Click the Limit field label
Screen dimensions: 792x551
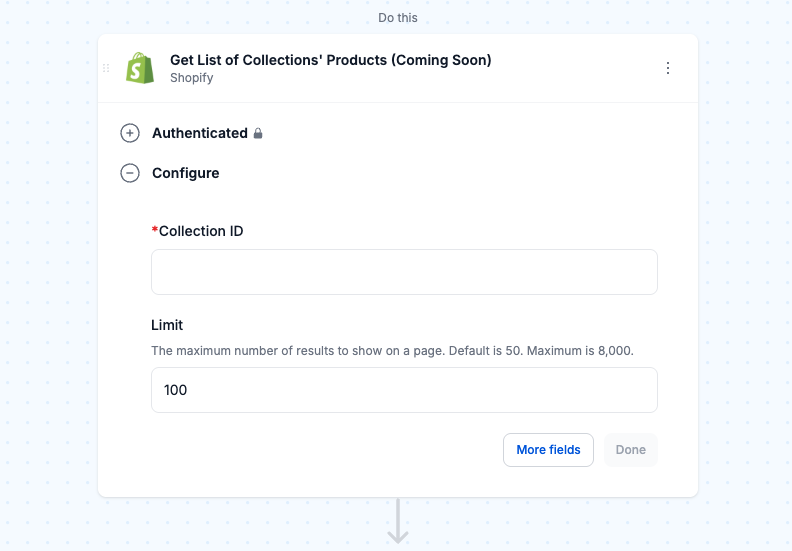coord(167,325)
